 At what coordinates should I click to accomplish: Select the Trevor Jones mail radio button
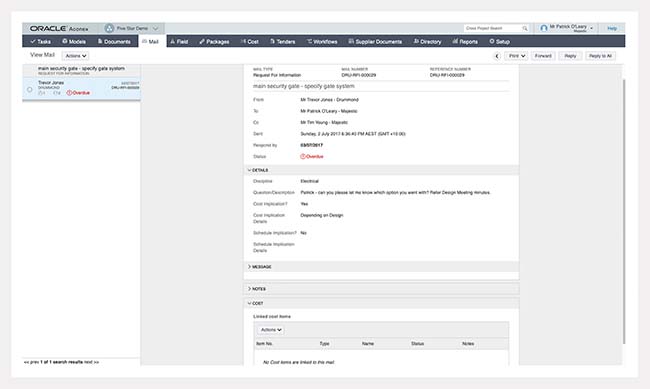(x=30, y=89)
